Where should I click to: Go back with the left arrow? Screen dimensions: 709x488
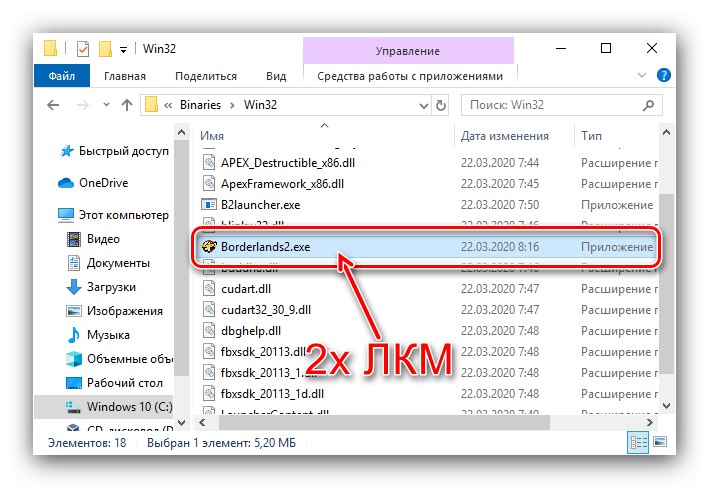(x=53, y=105)
